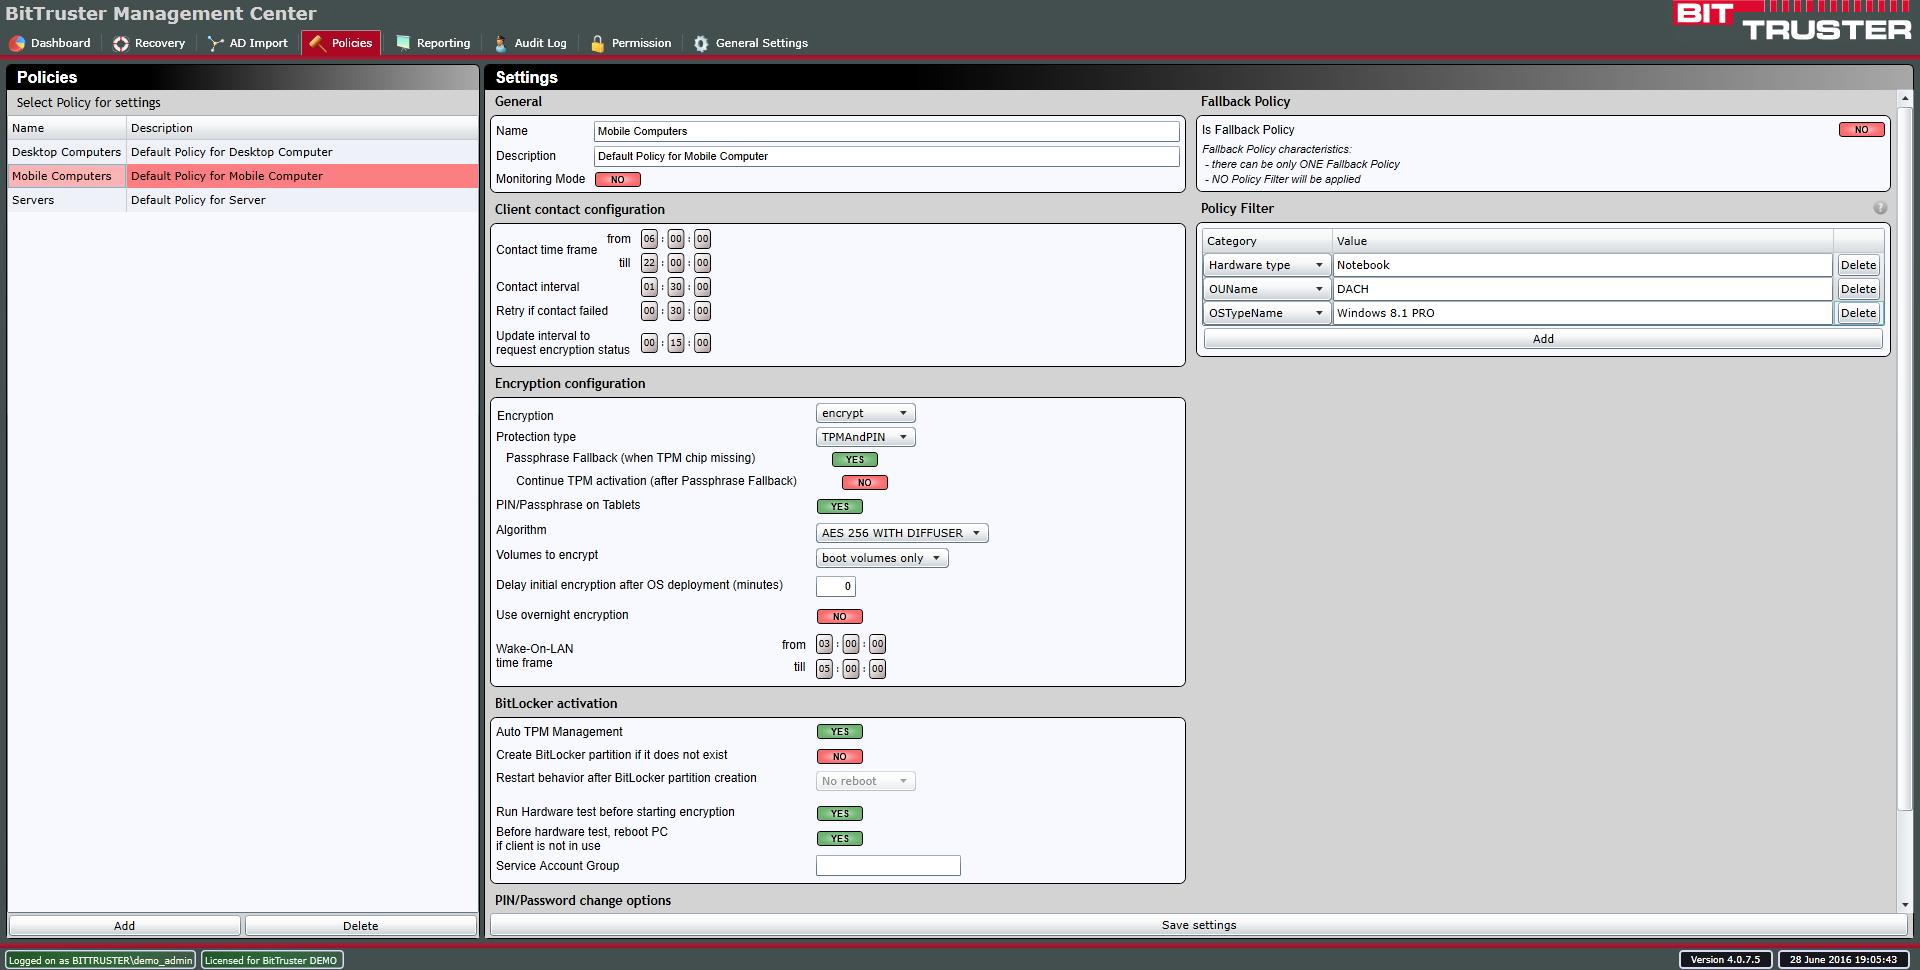The width and height of the screenshot is (1920, 970).
Task: Click Save settings button
Action: 1198,925
